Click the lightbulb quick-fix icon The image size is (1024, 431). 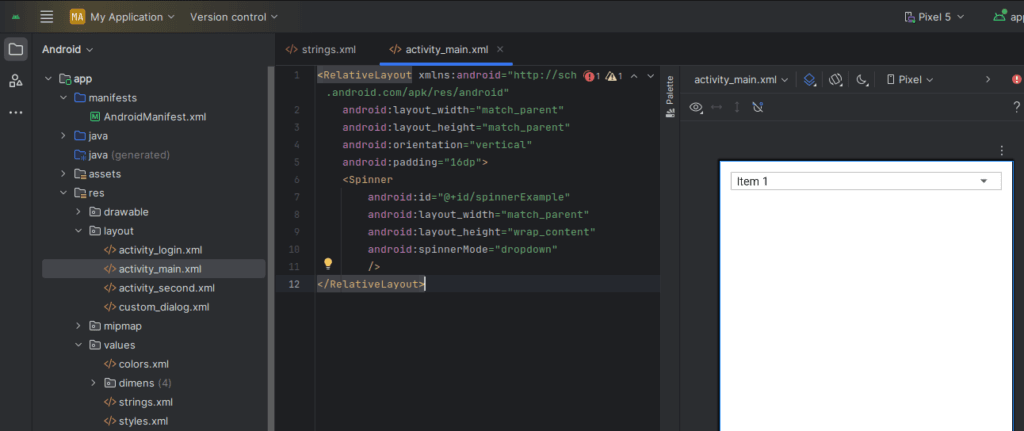[x=328, y=264]
